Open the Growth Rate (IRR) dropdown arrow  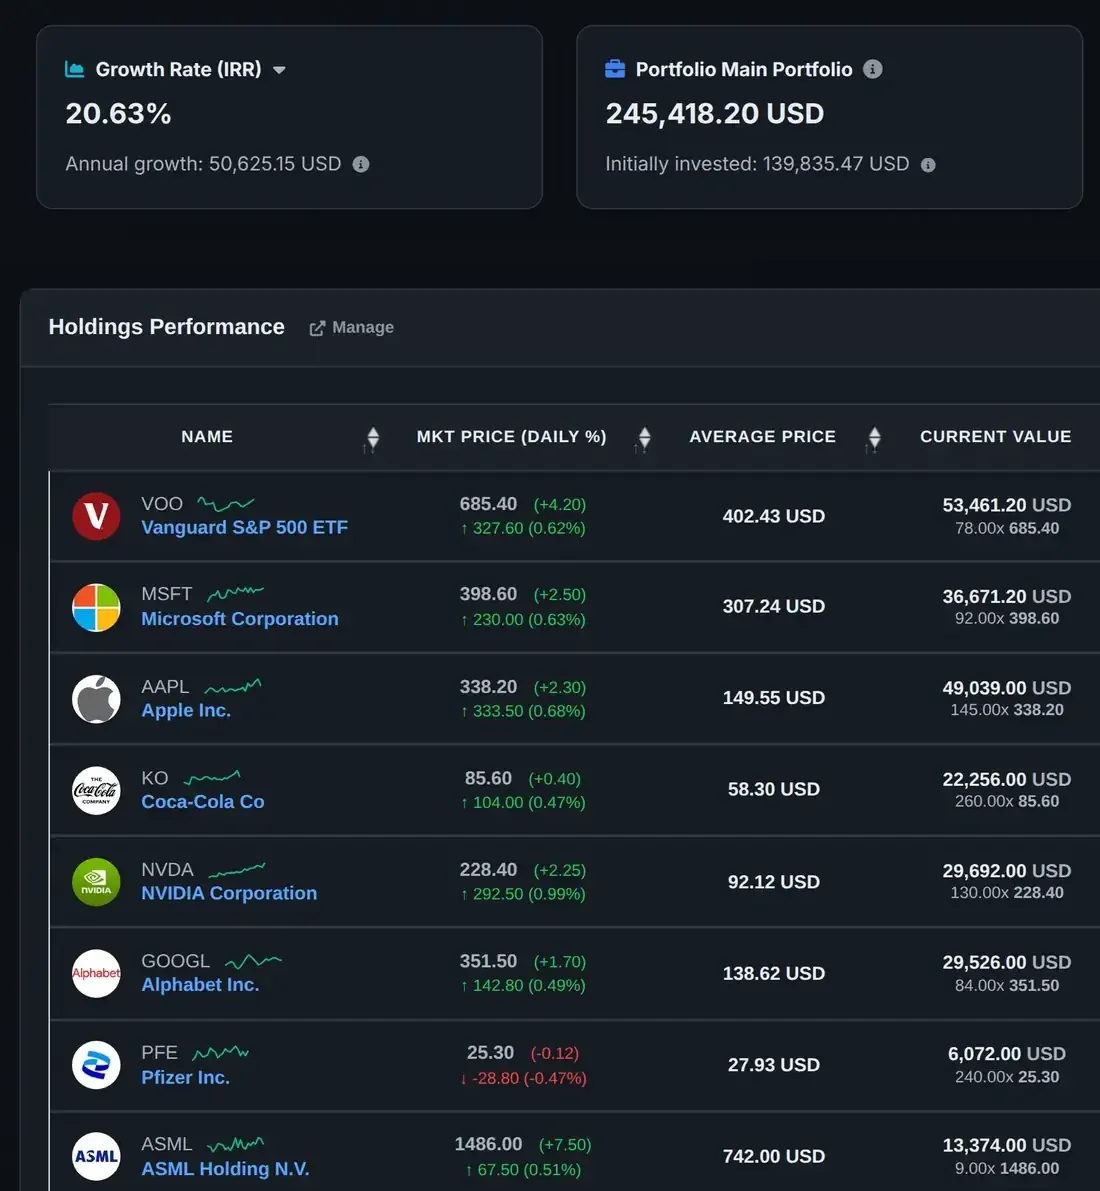pos(279,70)
